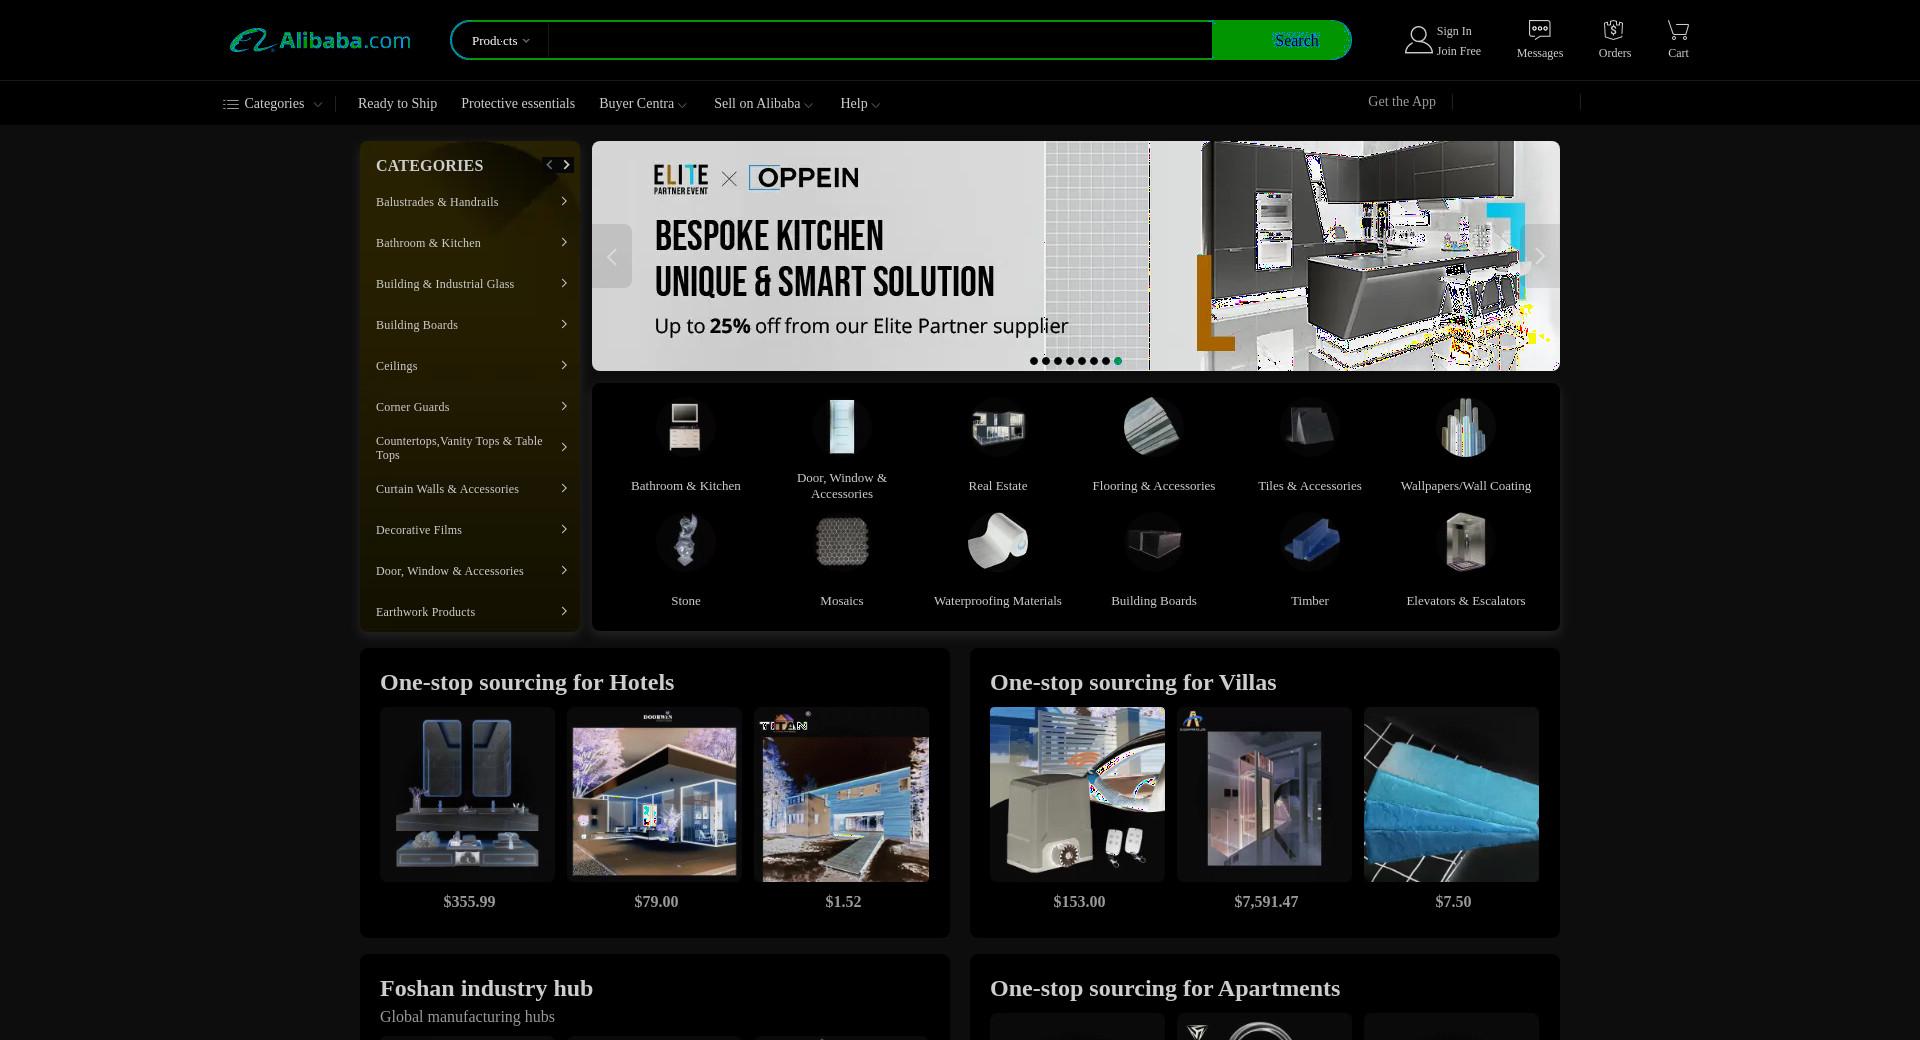Select the Mosaics category icon

pos(841,542)
